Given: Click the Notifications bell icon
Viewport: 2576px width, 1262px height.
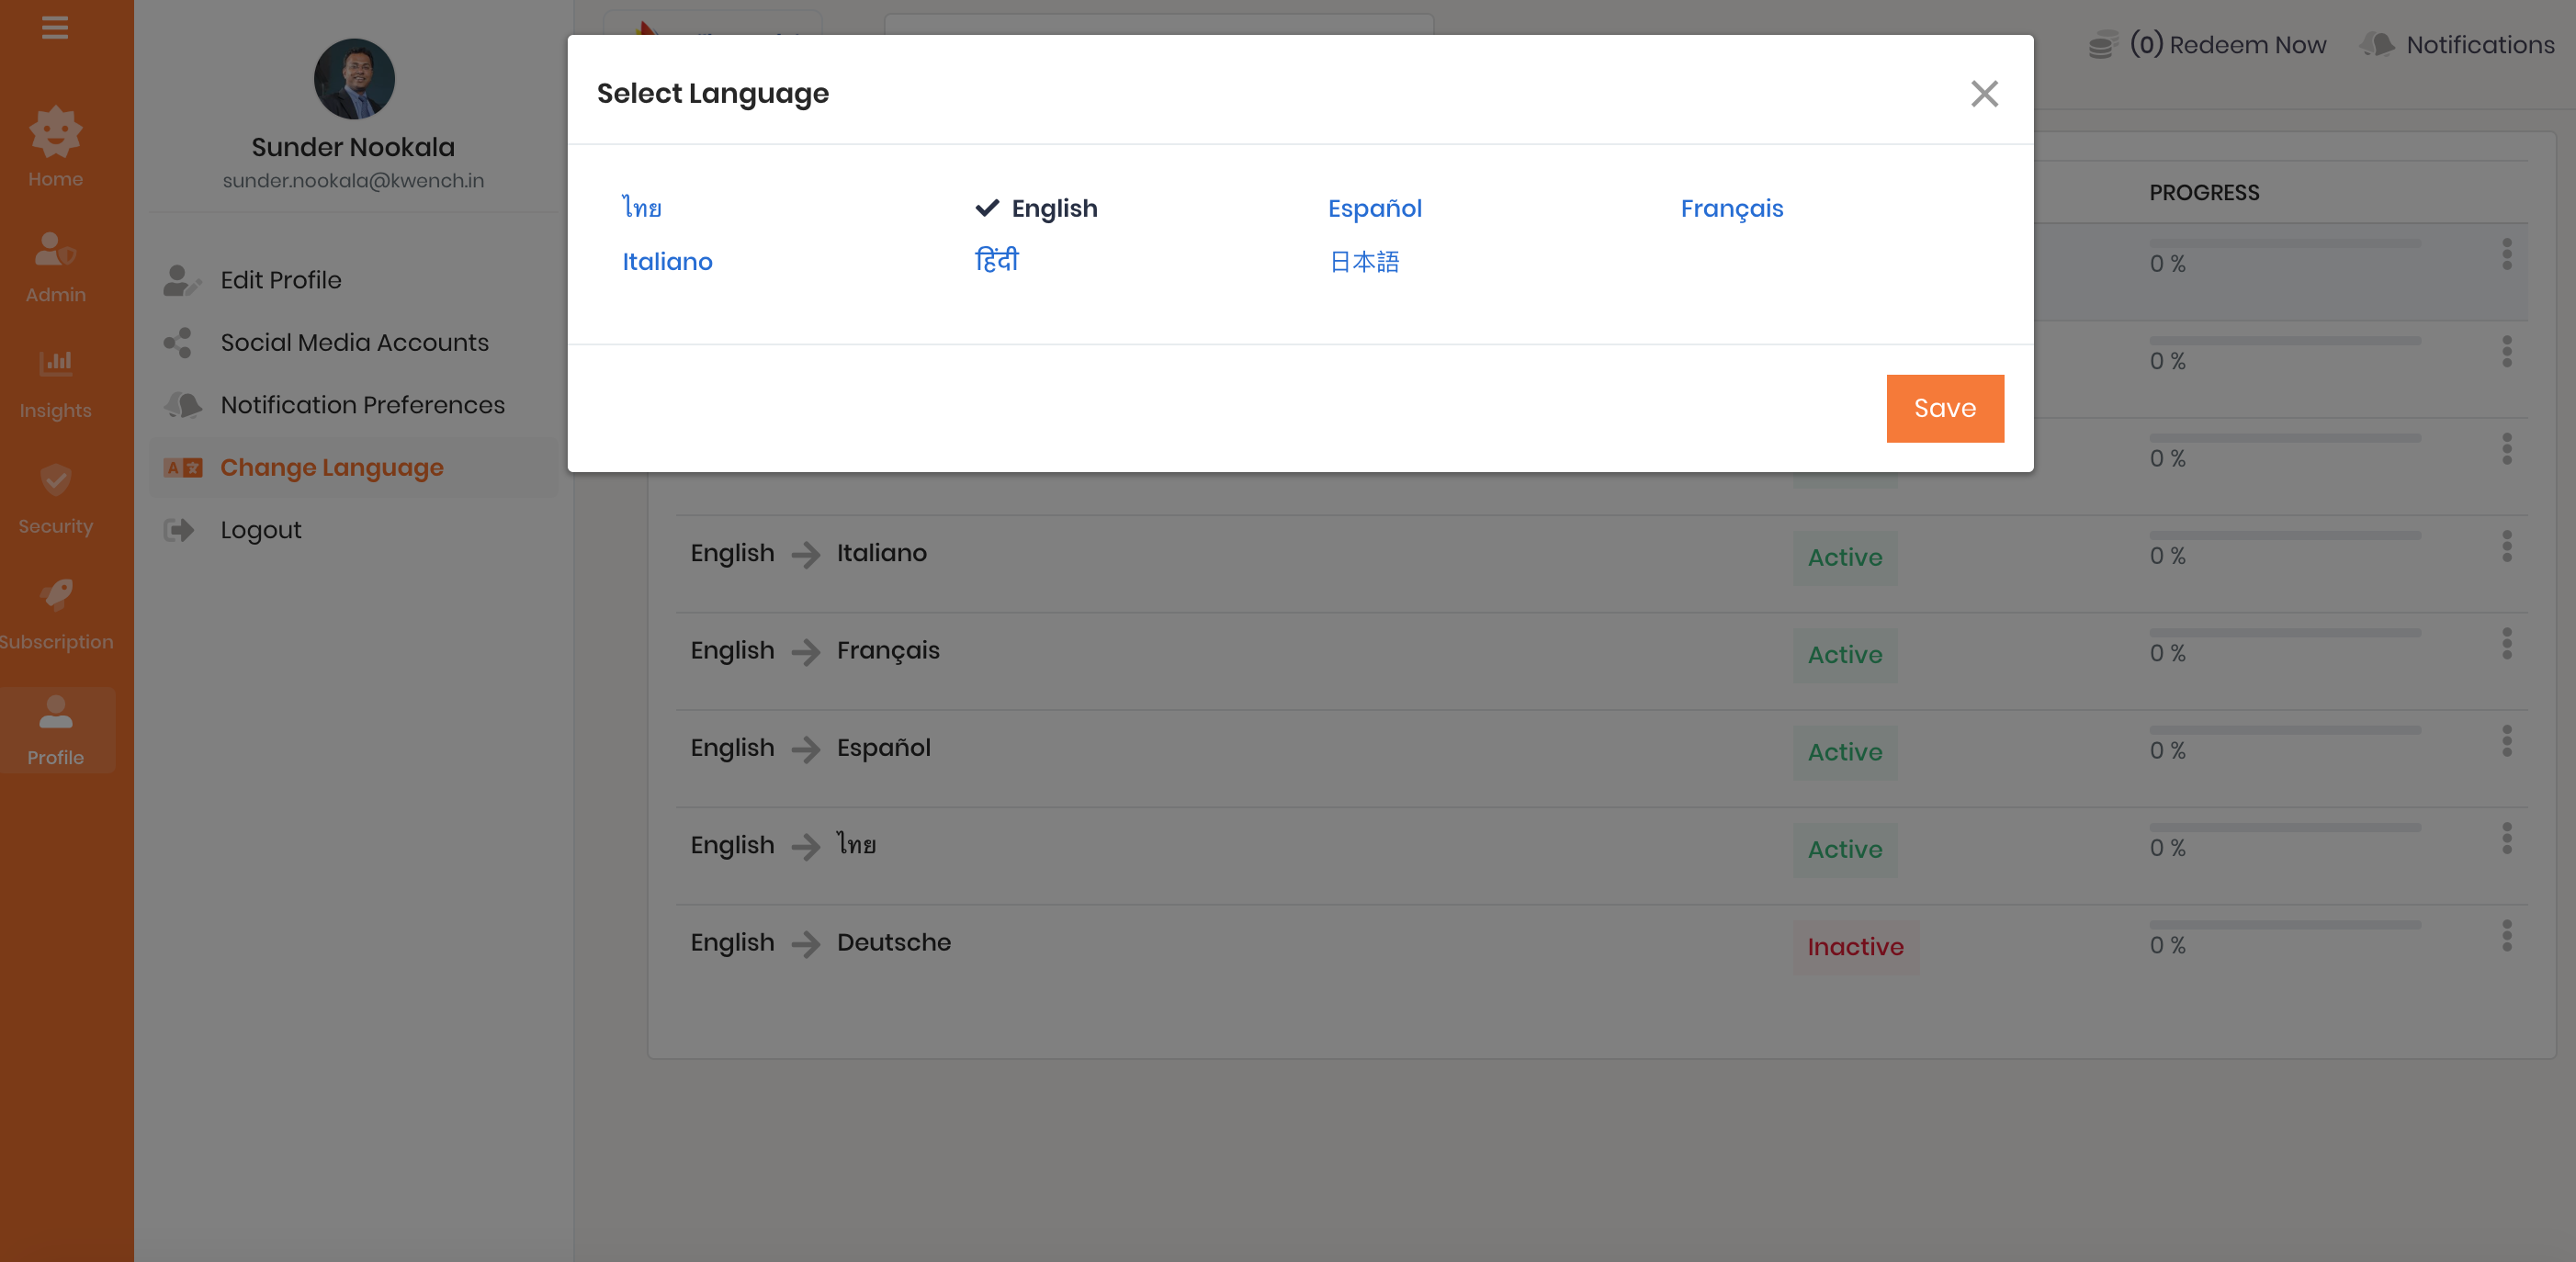Looking at the screenshot, I should click(2378, 45).
